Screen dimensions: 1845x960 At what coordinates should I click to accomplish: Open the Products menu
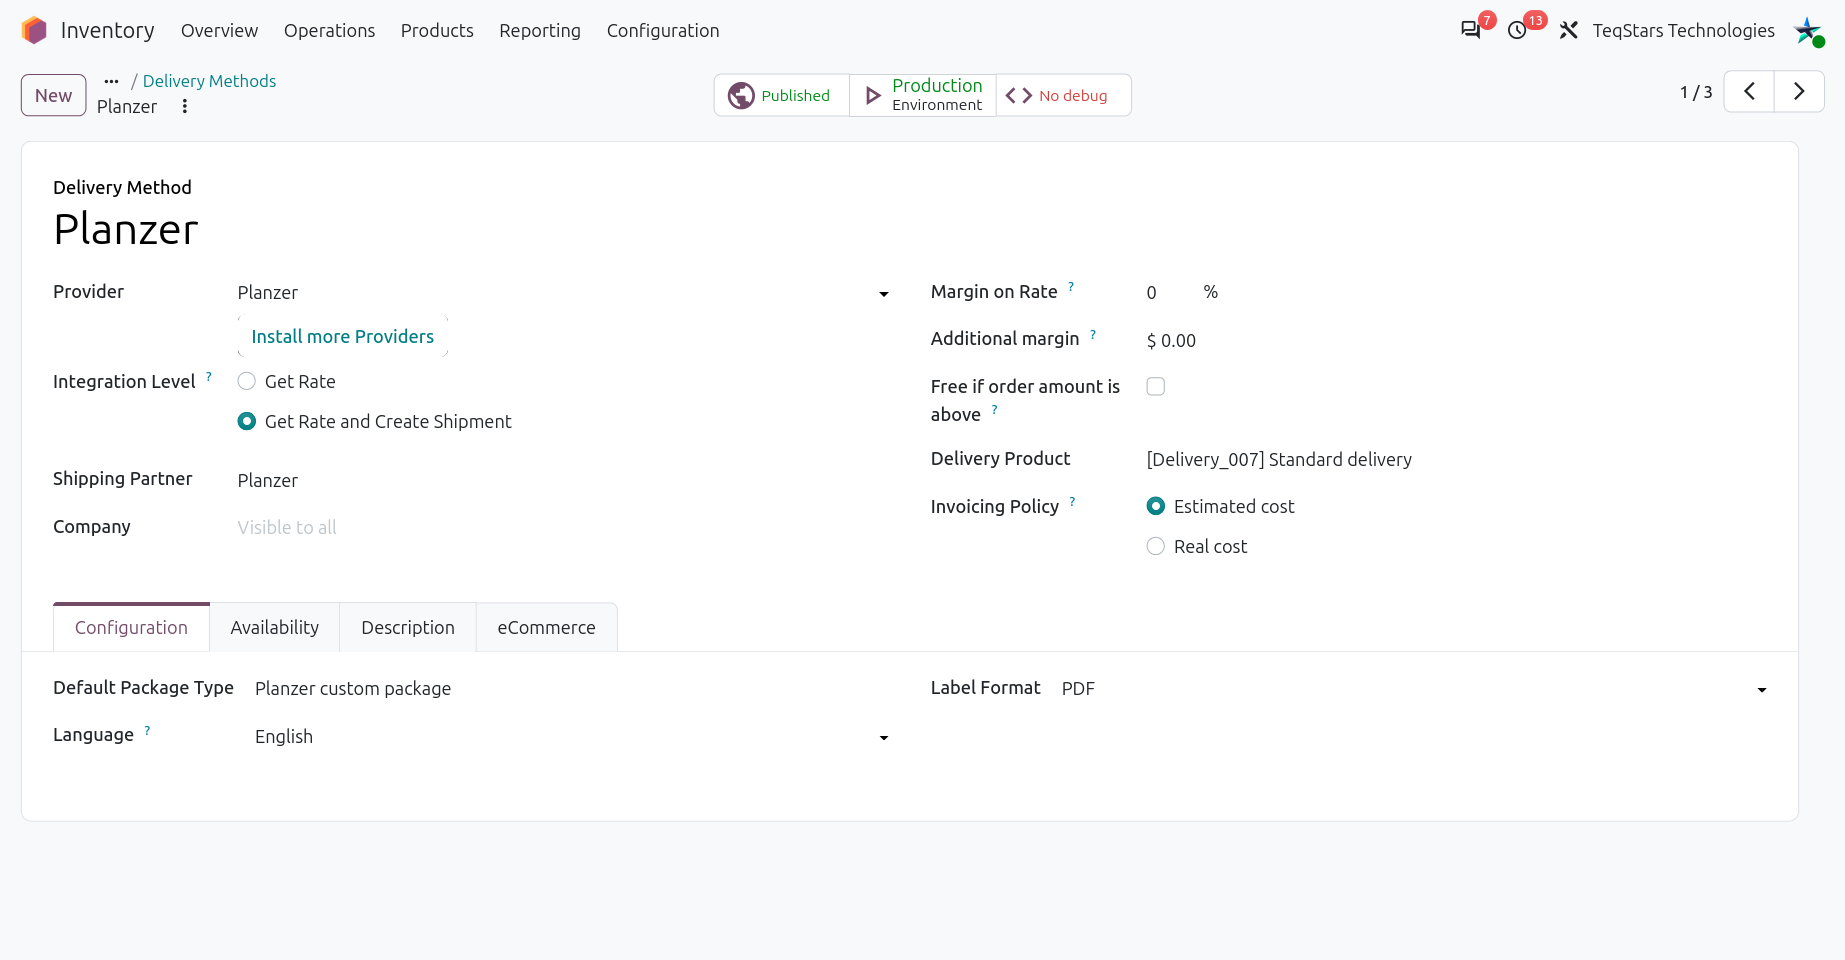click(x=437, y=30)
